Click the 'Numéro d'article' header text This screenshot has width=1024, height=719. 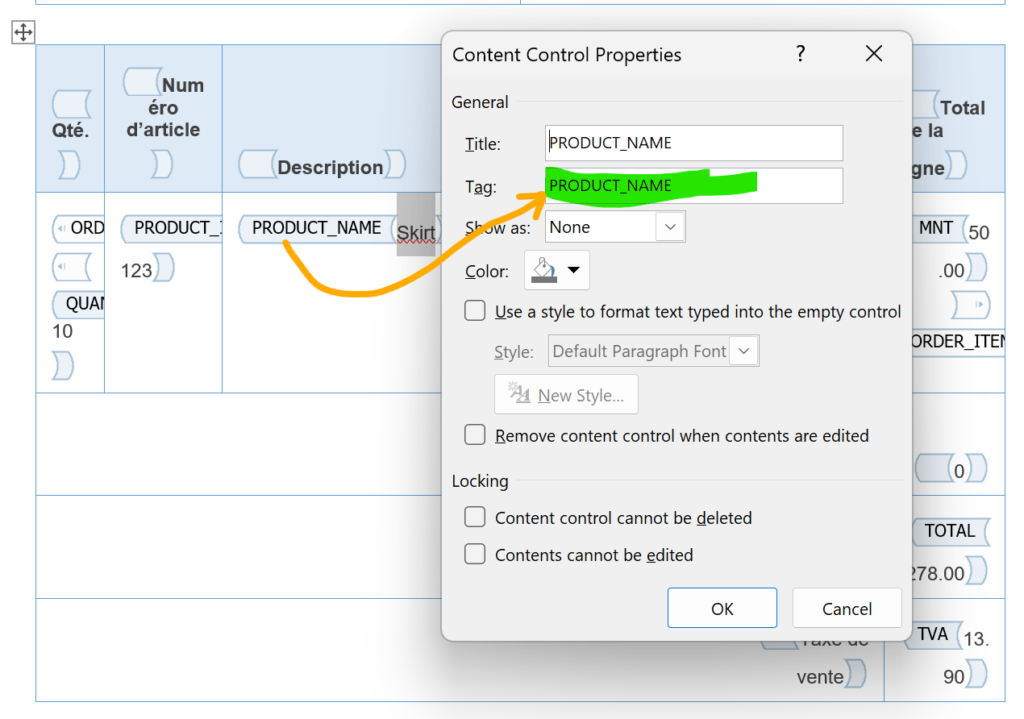click(164, 107)
